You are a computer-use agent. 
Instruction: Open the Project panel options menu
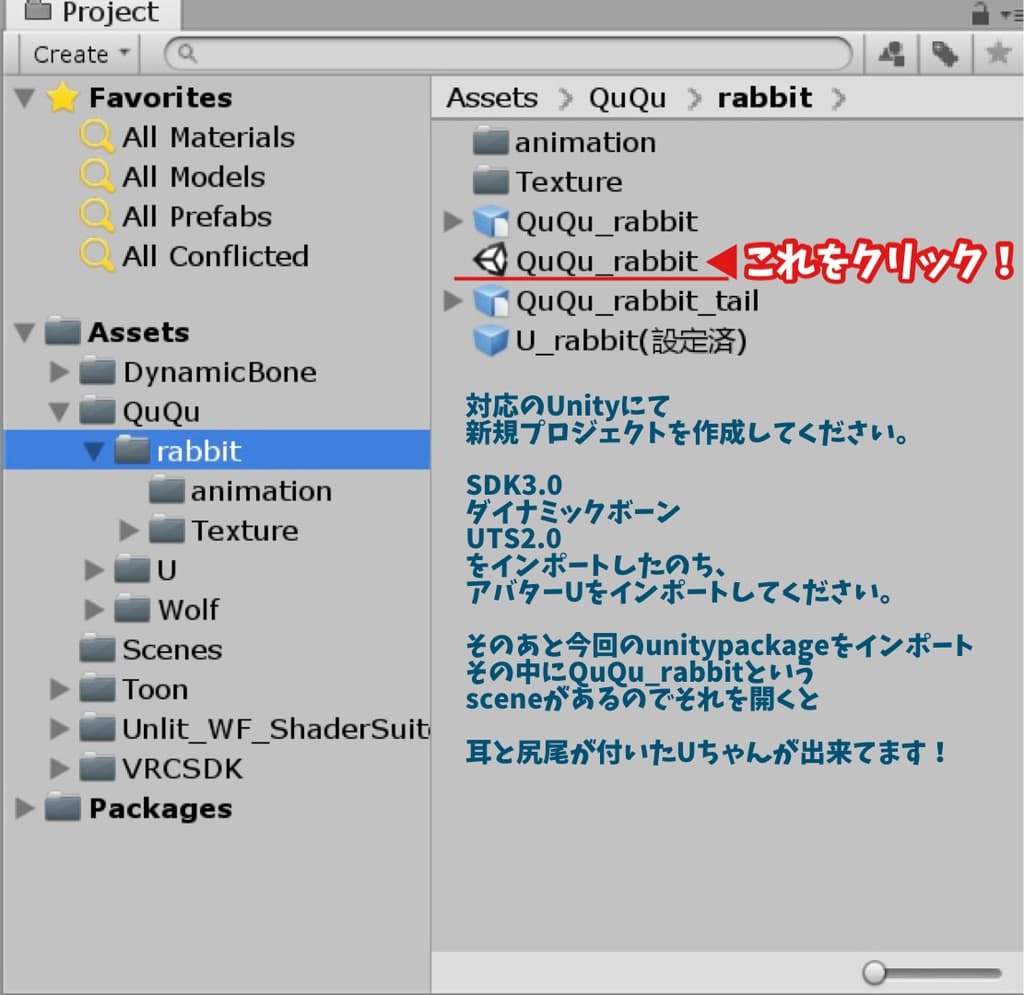coord(1012,14)
